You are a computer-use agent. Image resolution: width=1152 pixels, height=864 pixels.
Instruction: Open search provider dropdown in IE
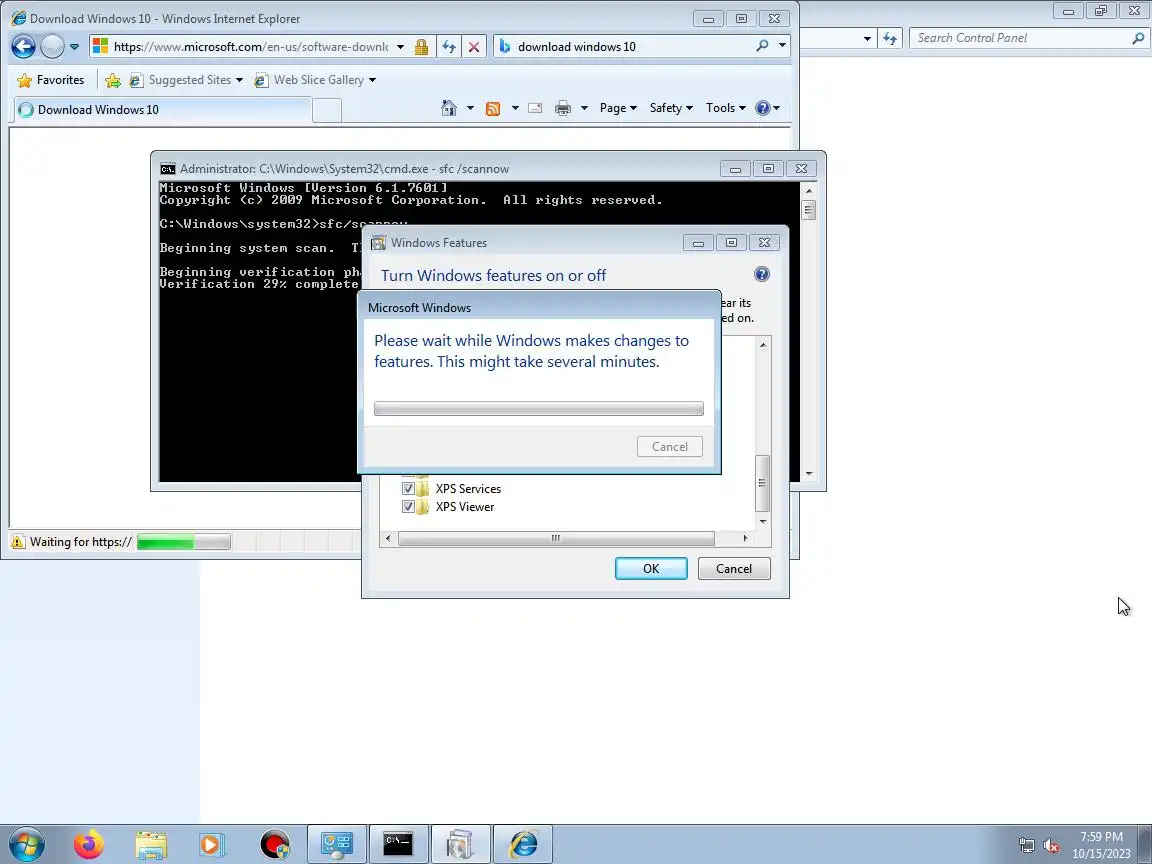tap(782, 46)
